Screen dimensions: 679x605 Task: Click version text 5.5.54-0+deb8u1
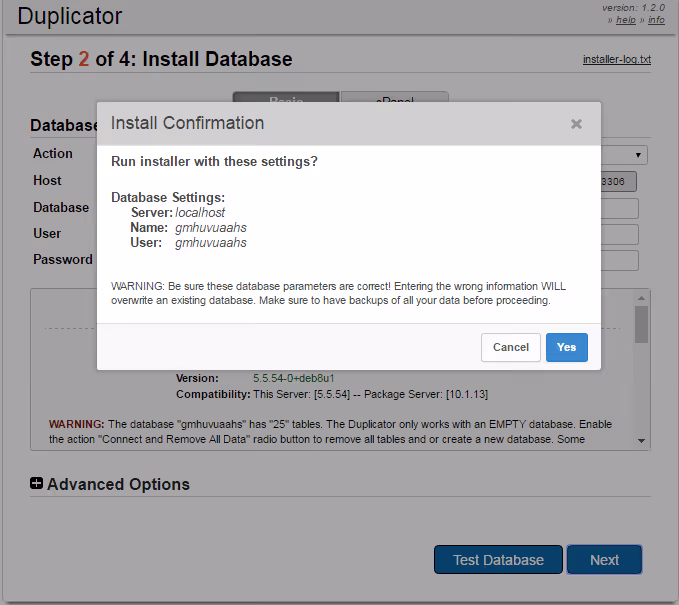click(294, 378)
